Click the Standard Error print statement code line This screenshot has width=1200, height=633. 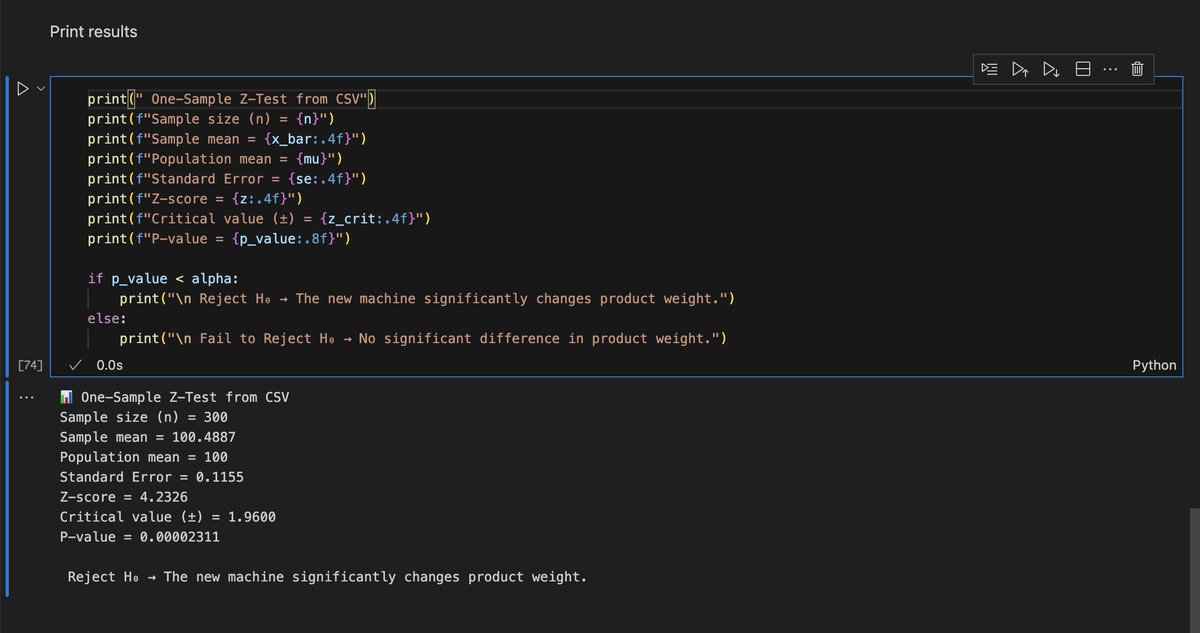pyautogui.click(x=227, y=179)
